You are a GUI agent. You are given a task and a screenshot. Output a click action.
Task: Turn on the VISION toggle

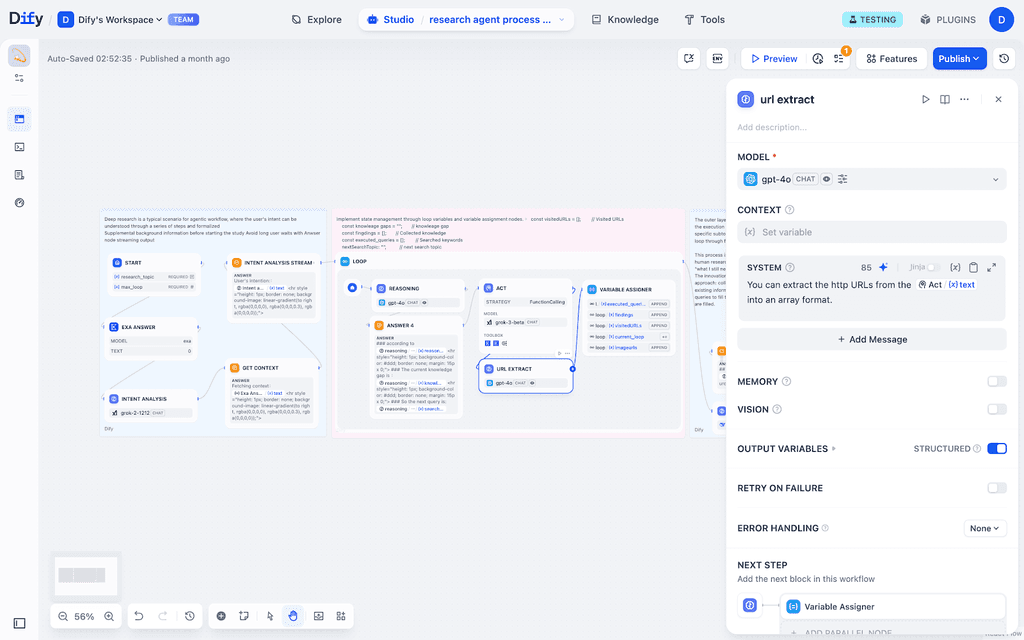coord(996,409)
